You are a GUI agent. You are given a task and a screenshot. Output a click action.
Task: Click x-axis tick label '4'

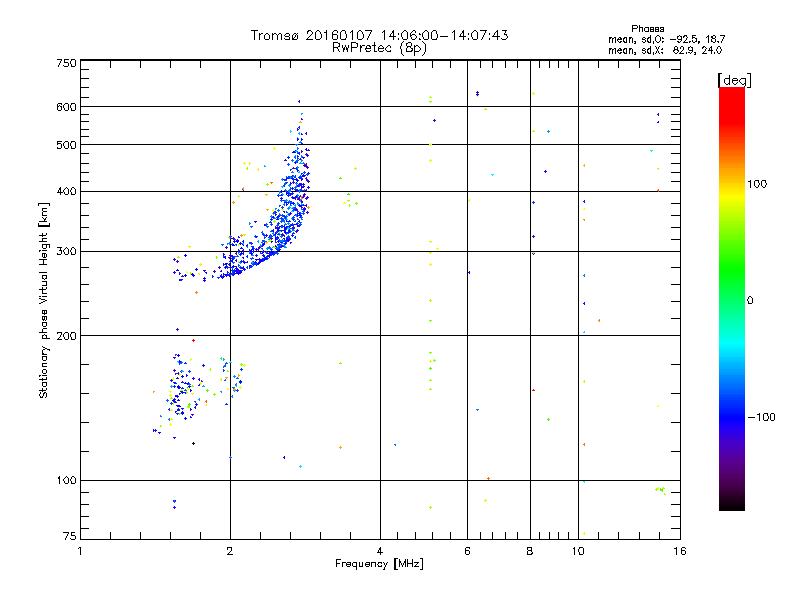(x=380, y=552)
